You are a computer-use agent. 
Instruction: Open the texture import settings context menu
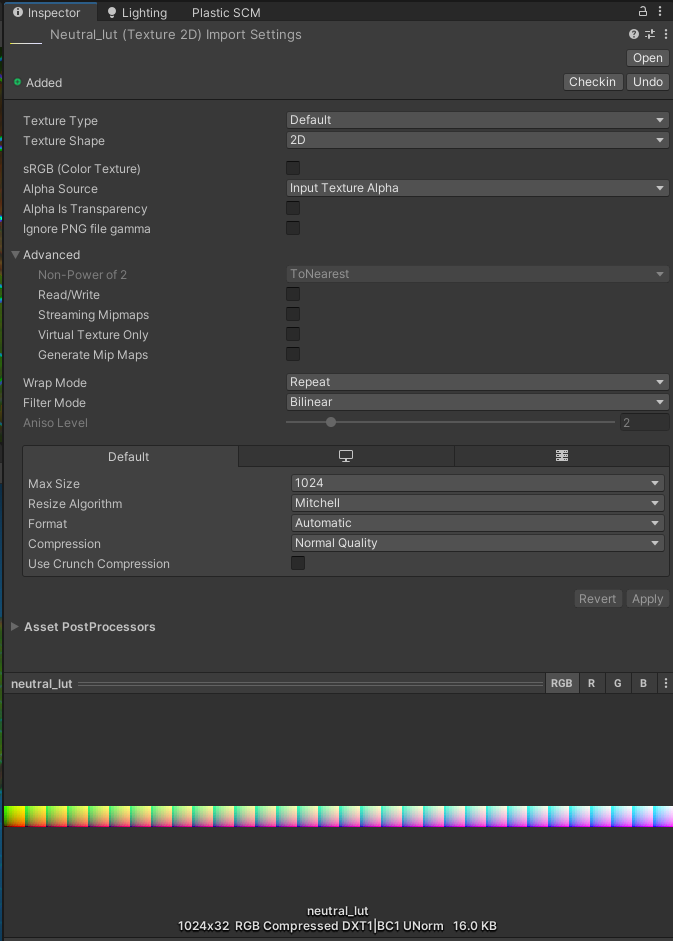(x=664, y=33)
